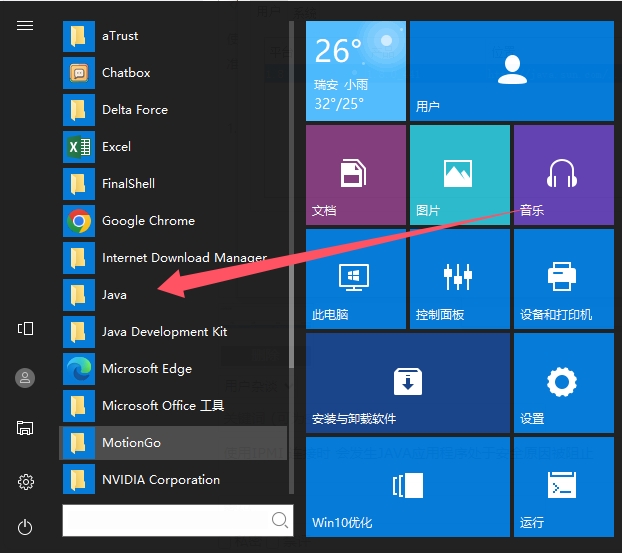Launch Google Chrome icon
This screenshot has height=553, width=622.
click(79, 221)
